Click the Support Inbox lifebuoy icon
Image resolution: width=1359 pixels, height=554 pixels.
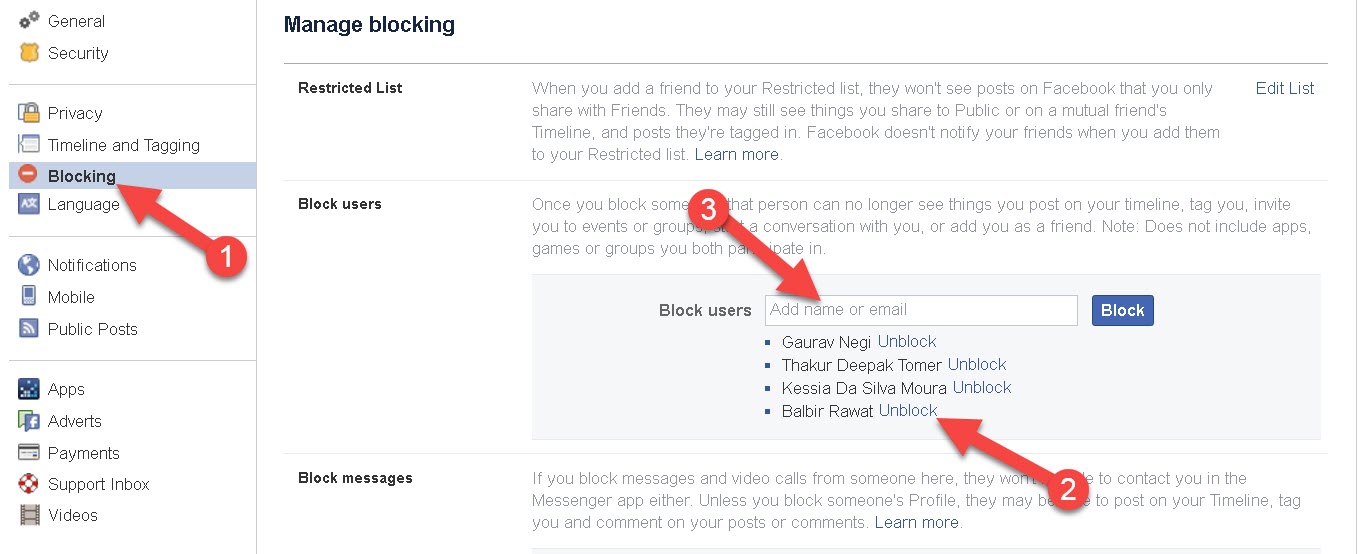tap(29, 484)
